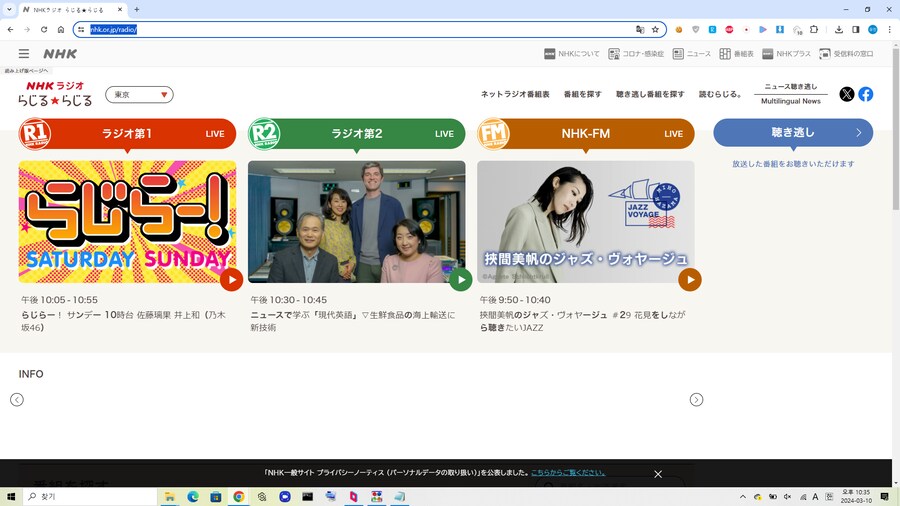Open こちらからご覧ください privacy link
Viewport: 900px width, 506px height.
point(568,473)
